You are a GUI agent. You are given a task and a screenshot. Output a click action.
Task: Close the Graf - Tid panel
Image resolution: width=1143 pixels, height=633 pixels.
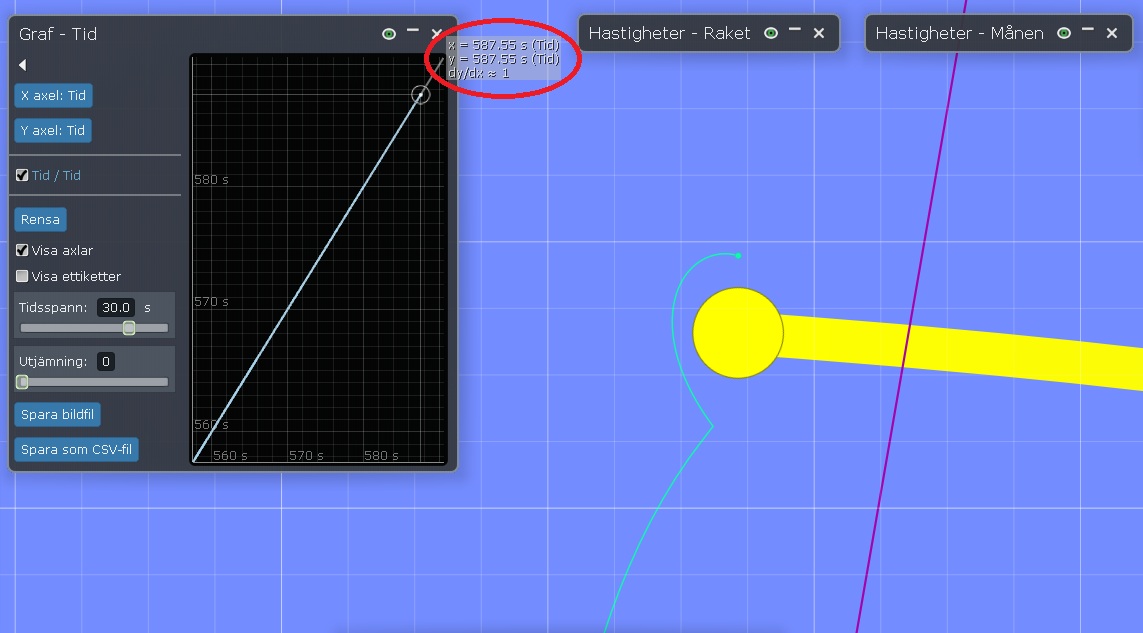tap(437, 34)
